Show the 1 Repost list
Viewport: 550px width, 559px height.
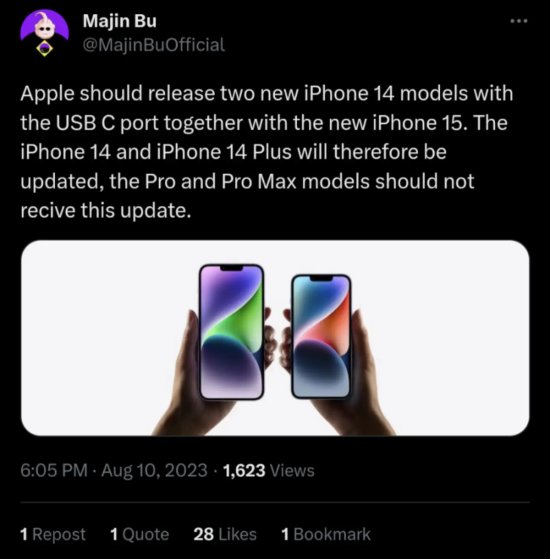click(53, 534)
